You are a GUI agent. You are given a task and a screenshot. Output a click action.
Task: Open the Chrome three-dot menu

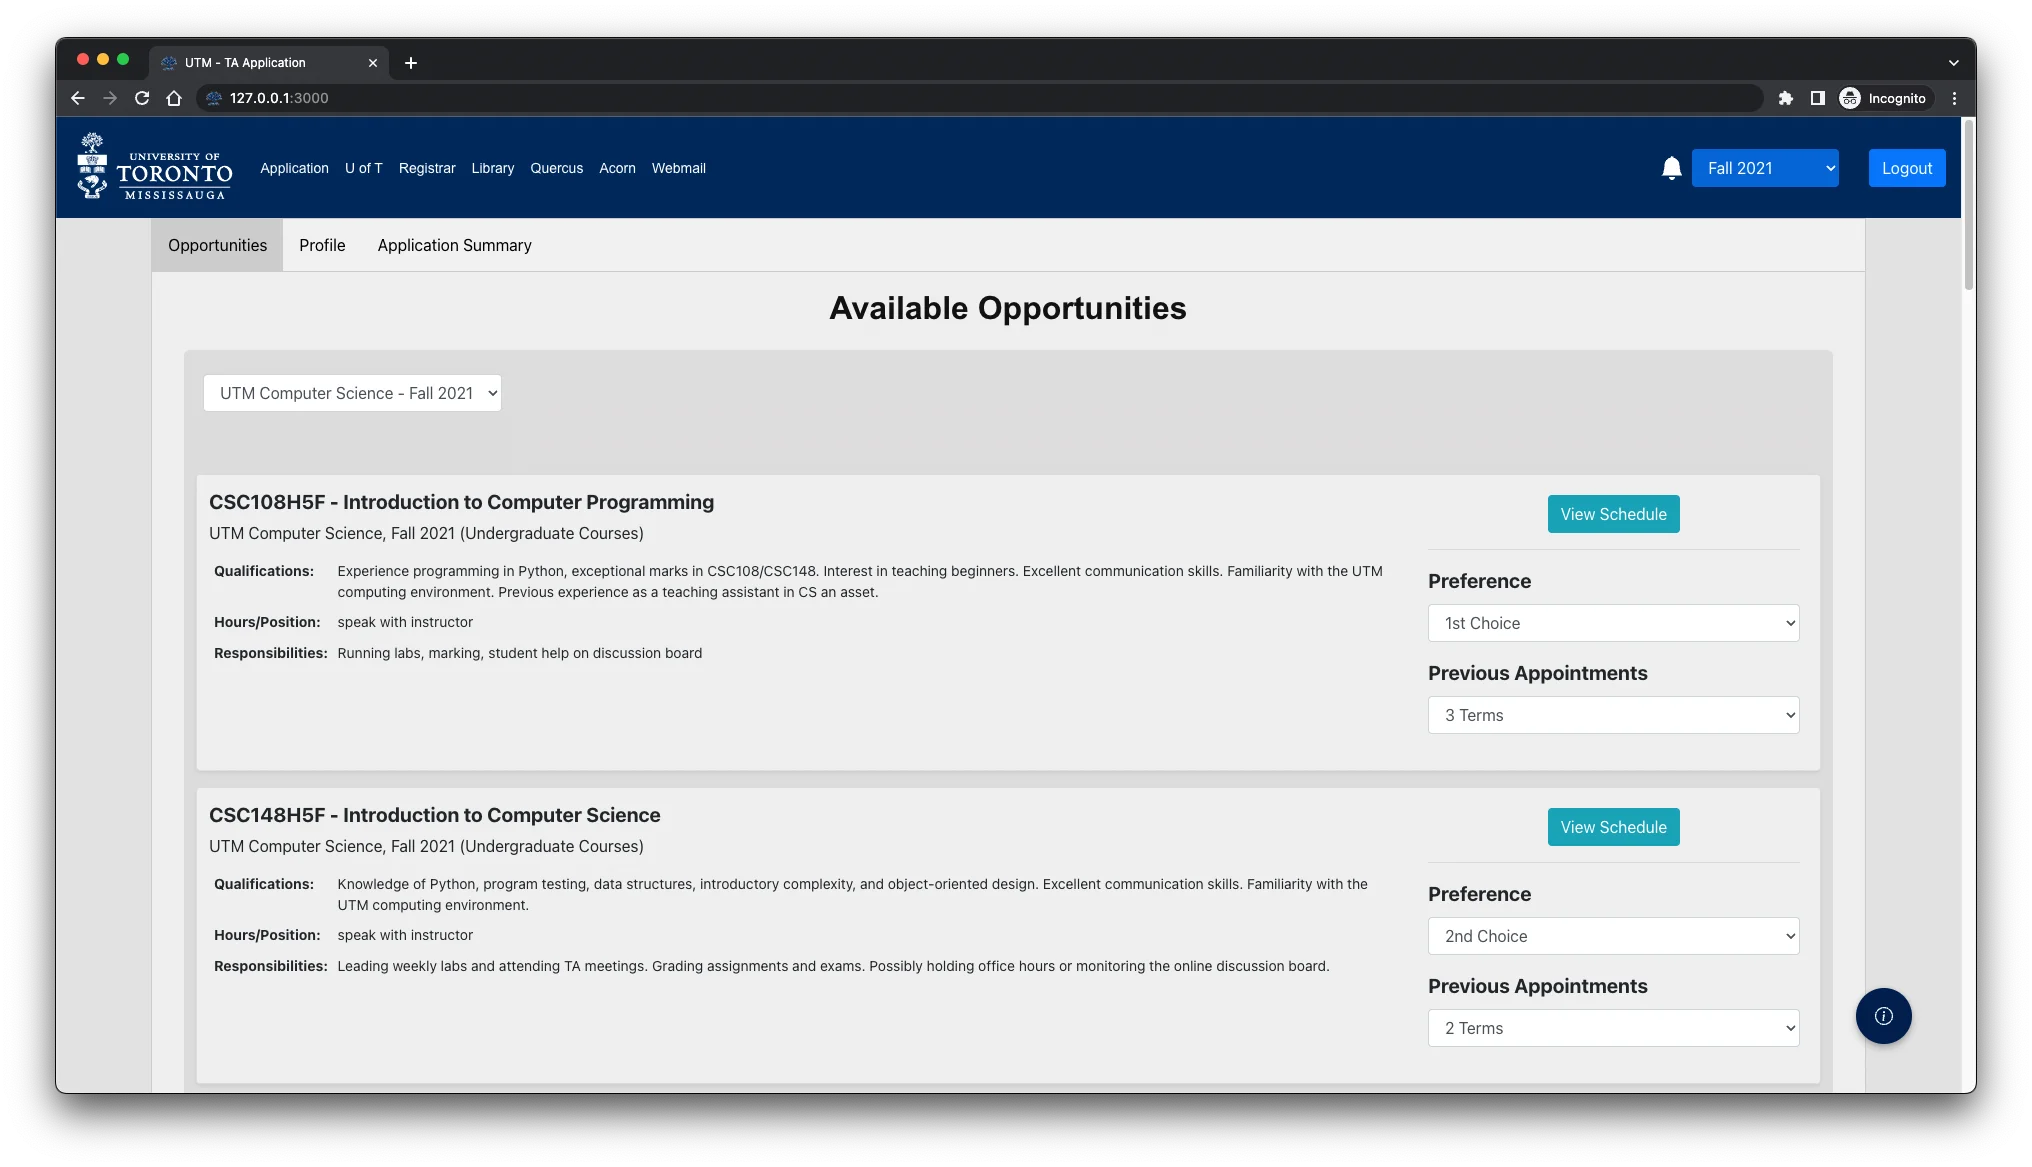click(1954, 98)
